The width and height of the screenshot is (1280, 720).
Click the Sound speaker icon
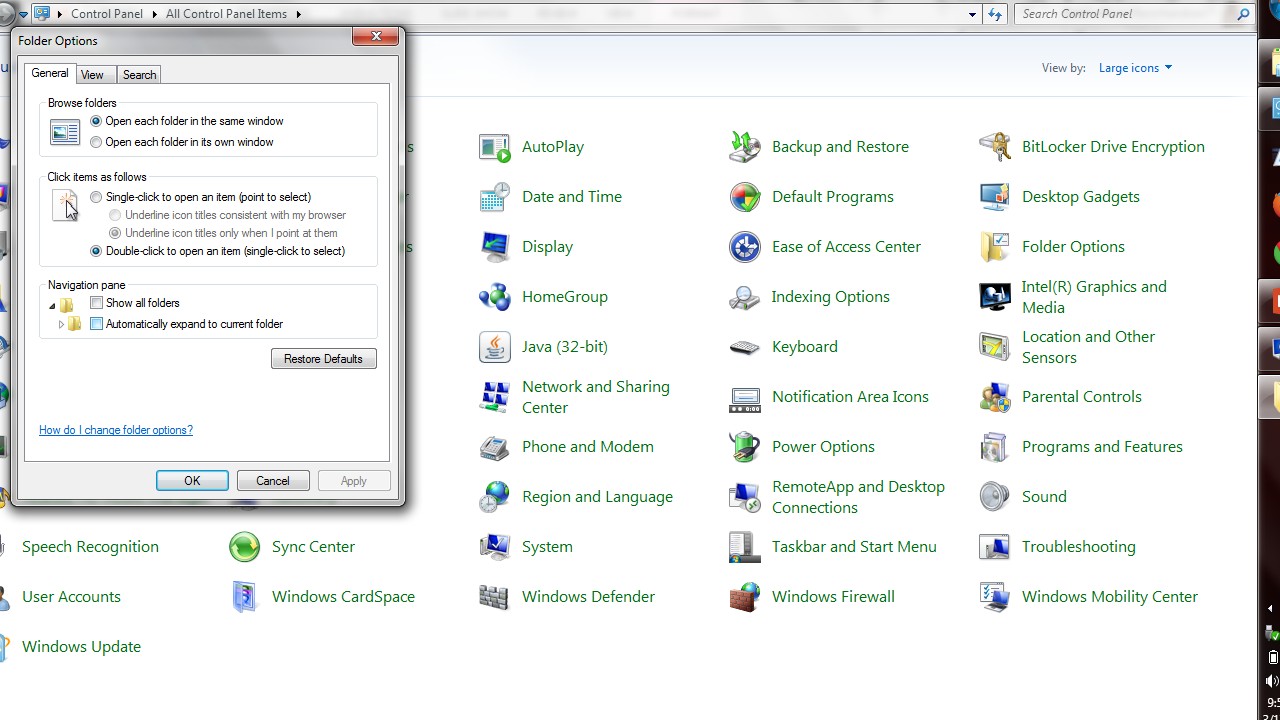point(995,497)
